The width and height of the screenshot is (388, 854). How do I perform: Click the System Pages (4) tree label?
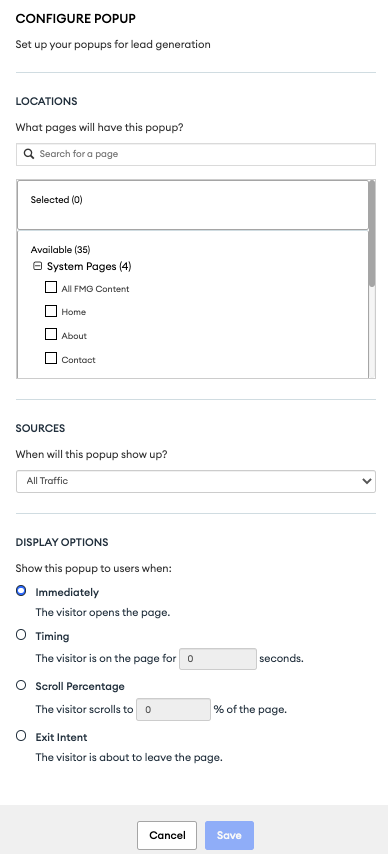coord(89,267)
